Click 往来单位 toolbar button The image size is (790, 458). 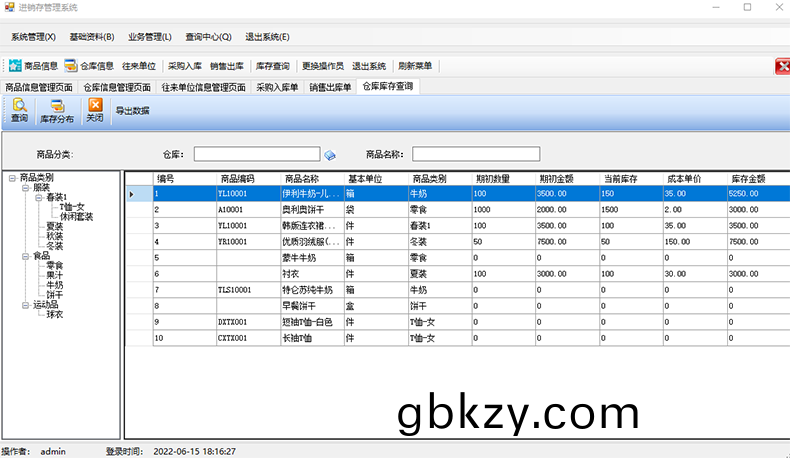[139, 66]
